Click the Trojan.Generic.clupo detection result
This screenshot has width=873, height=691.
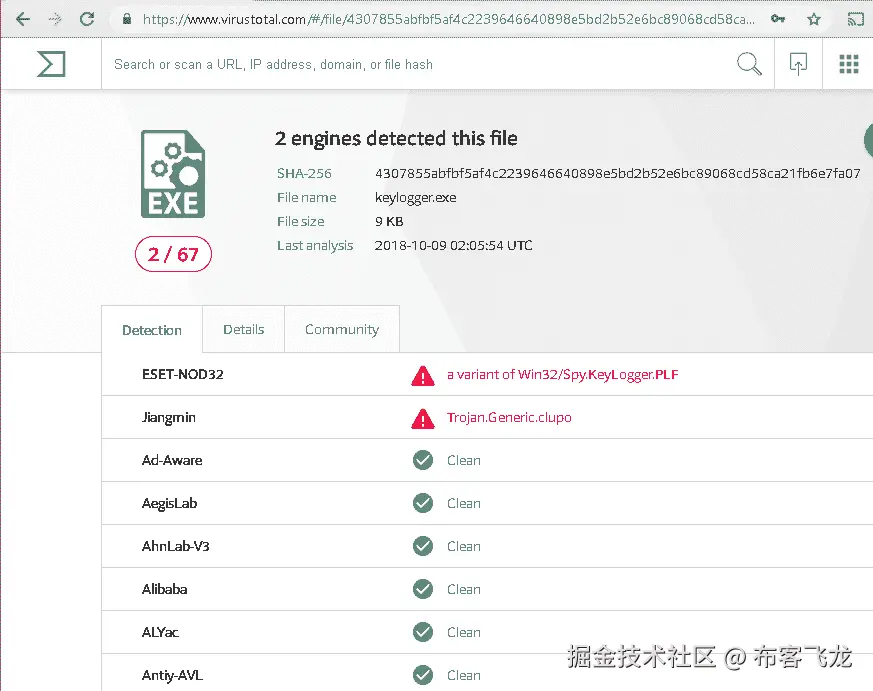point(509,418)
